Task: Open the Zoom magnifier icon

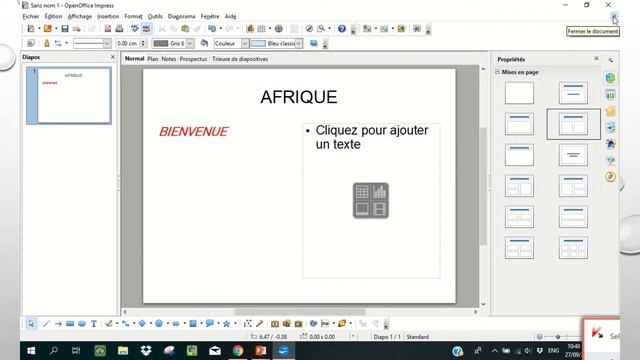Action: [x=321, y=29]
